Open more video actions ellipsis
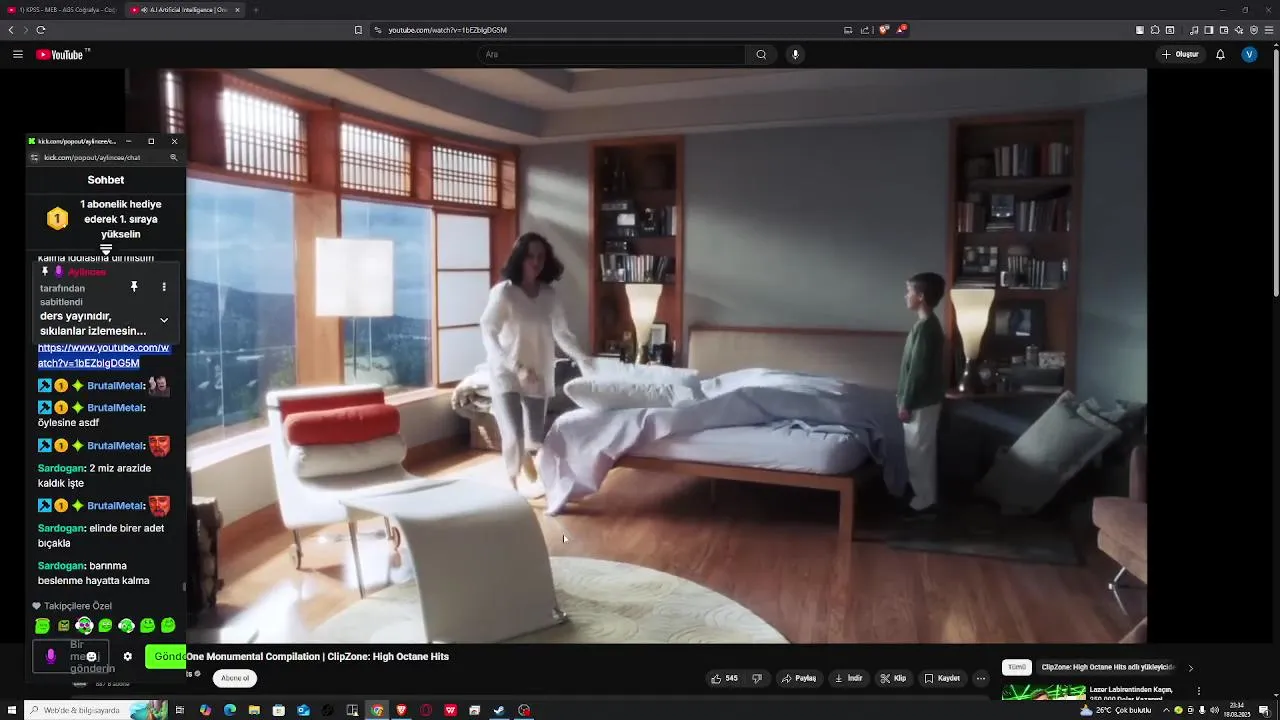Viewport: 1280px width, 720px height. (x=981, y=678)
